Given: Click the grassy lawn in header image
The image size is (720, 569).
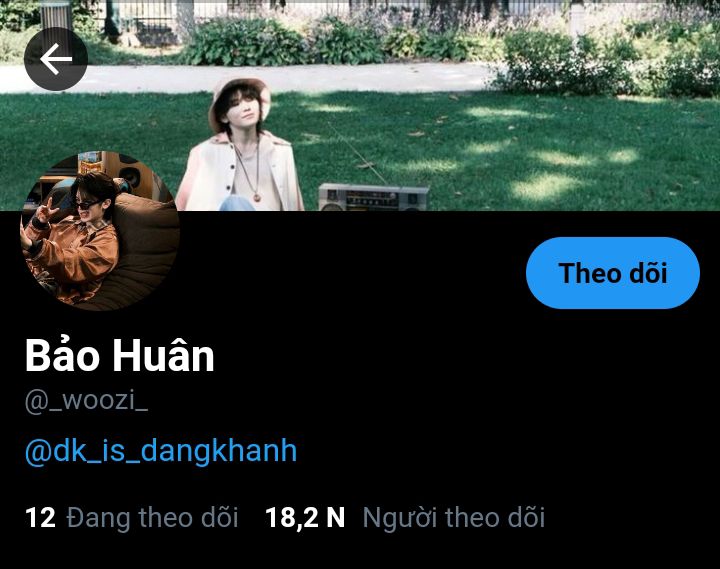Looking at the screenshot, I should pyautogui.click(x=528, y=152).
